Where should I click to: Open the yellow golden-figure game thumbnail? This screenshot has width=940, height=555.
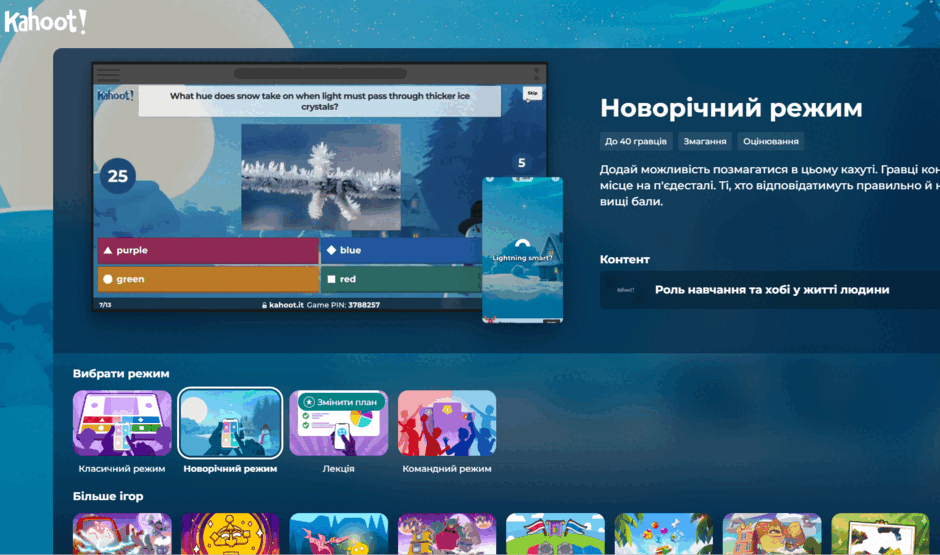[230, 533]
